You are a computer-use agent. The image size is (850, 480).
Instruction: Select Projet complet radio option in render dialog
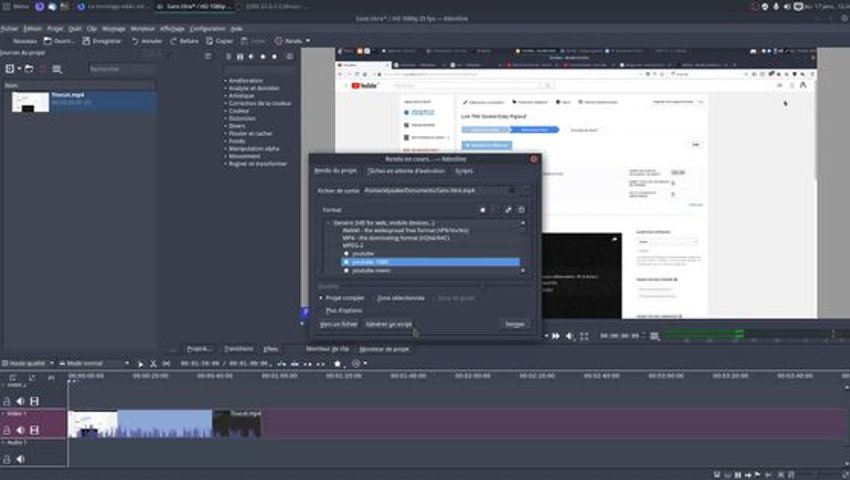342,298
